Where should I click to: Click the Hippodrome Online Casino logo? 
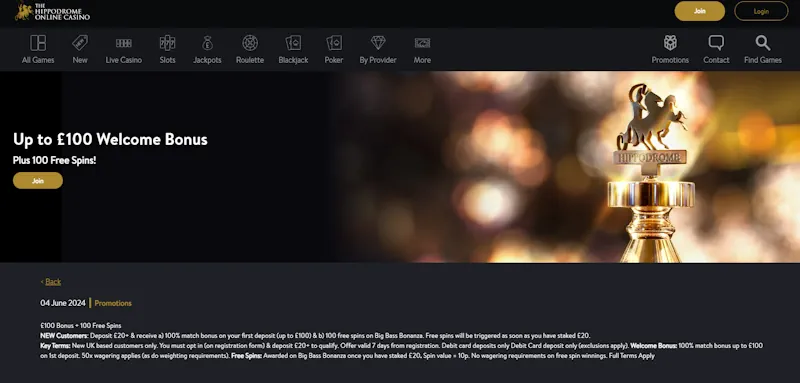tap(52, 11)
